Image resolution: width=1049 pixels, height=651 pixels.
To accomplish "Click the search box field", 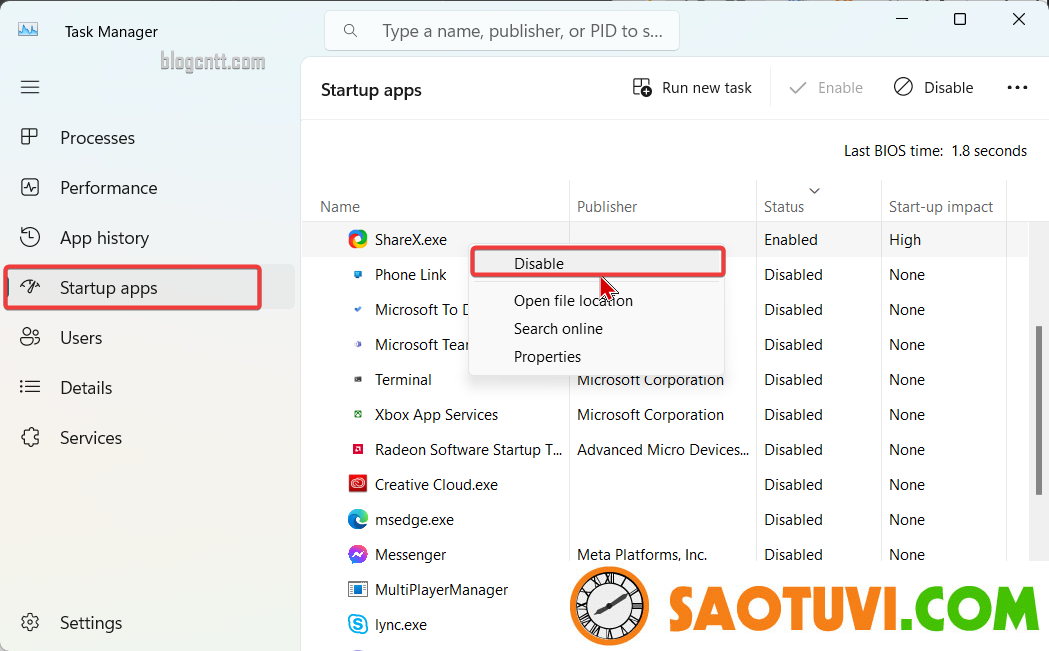I will pyautogui.click(x=502, y=31).
